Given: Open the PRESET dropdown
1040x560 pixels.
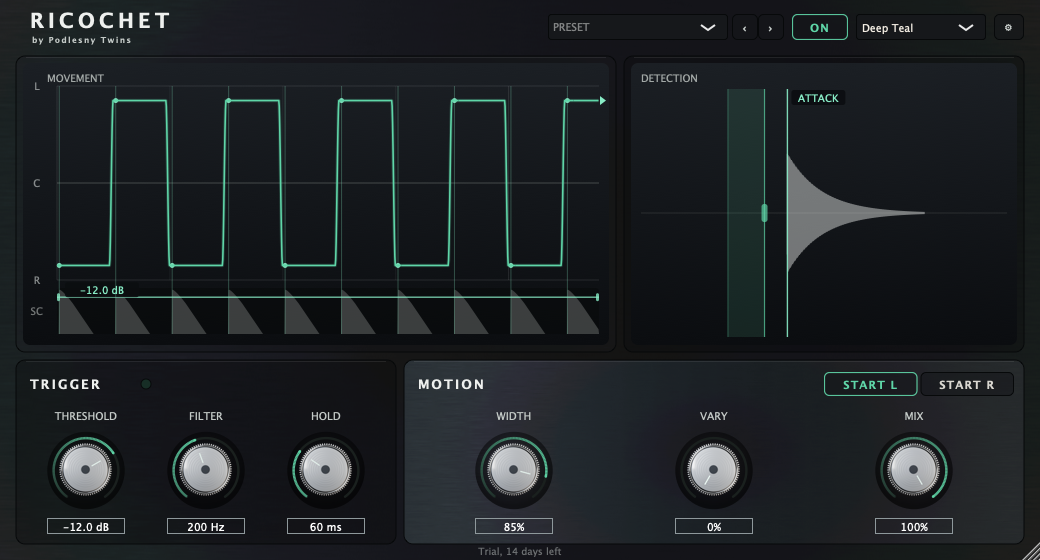Looking at the screenshot, I should point(637,28).
